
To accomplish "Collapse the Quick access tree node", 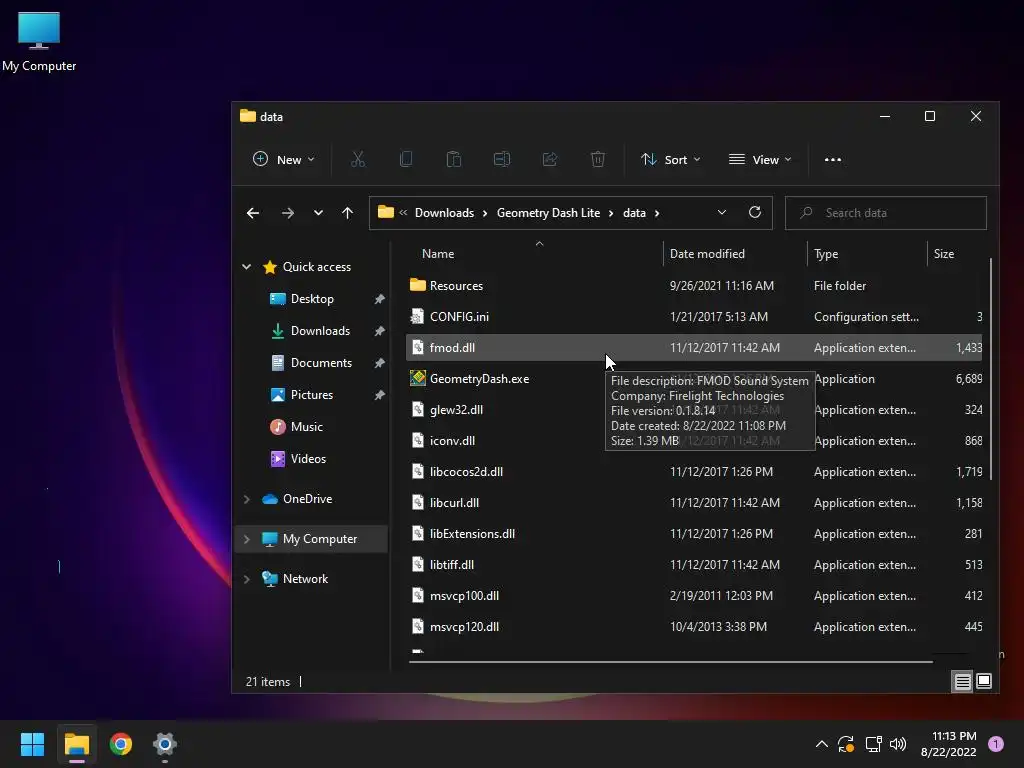I will (247, 266).
